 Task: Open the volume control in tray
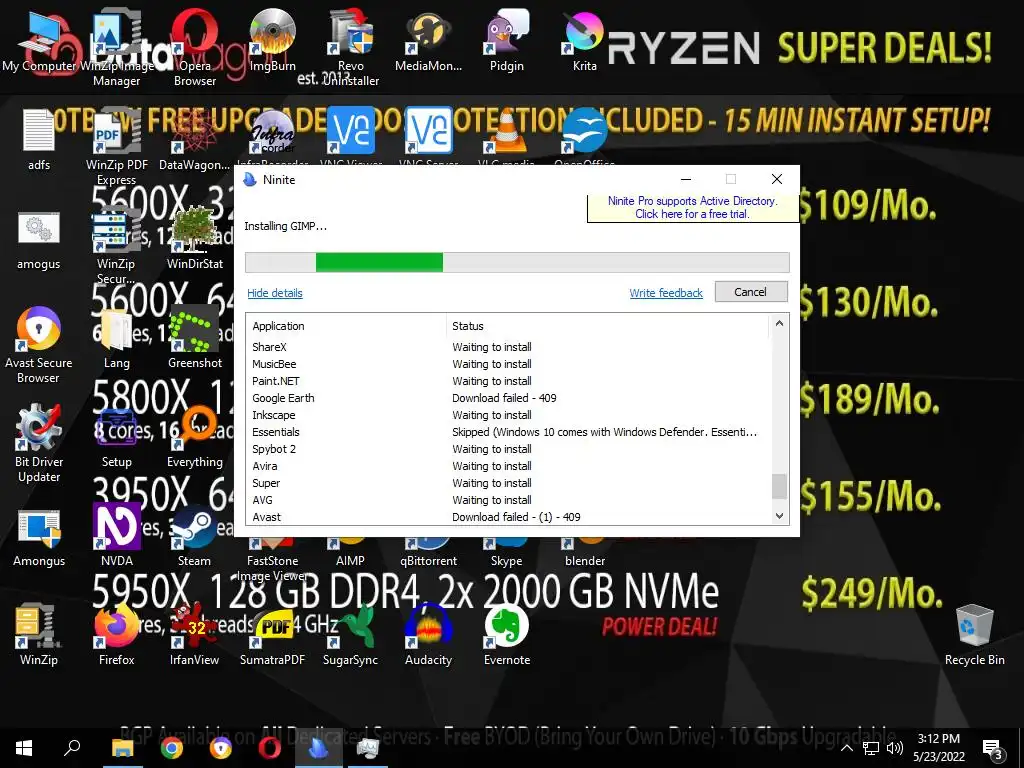point(895,748)
